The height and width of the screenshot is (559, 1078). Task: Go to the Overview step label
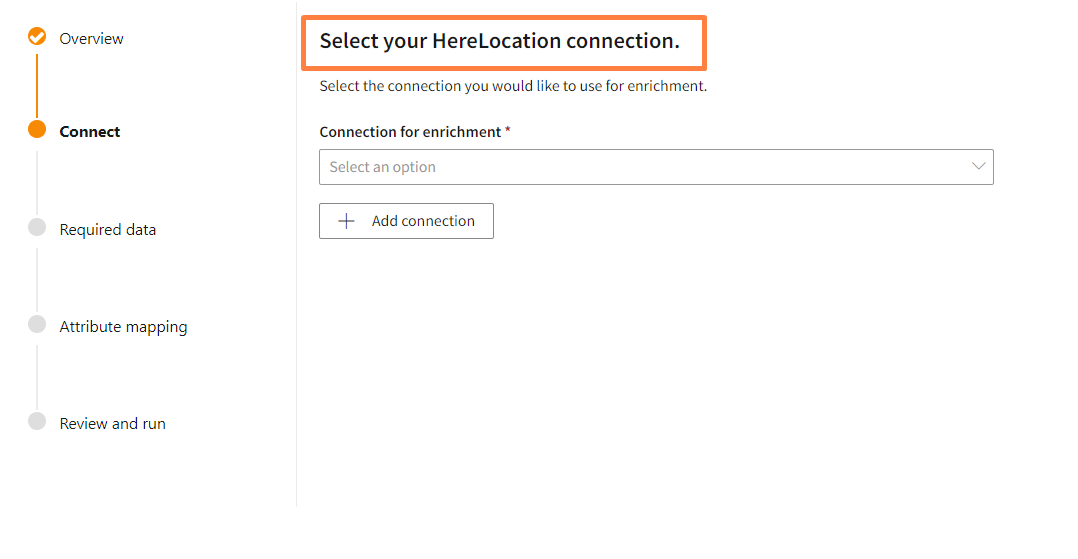[91, 39]
